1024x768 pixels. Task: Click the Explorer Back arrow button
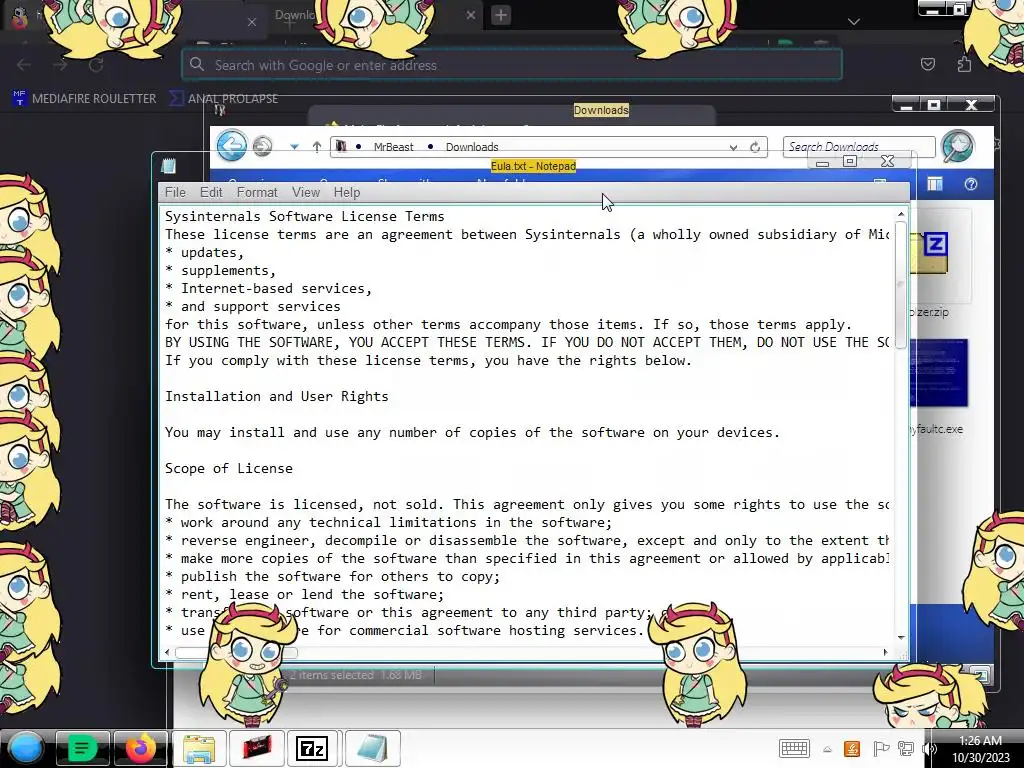click(232, 146)
